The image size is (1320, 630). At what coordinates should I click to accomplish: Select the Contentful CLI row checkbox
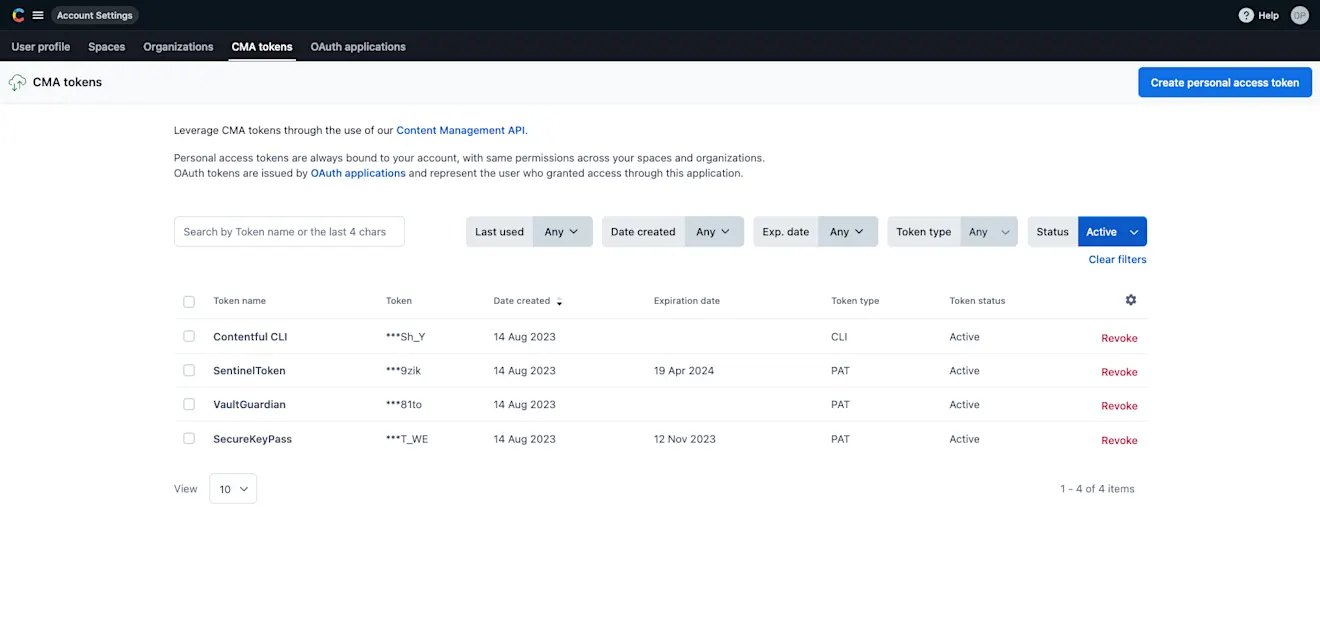tap(189, 337)
